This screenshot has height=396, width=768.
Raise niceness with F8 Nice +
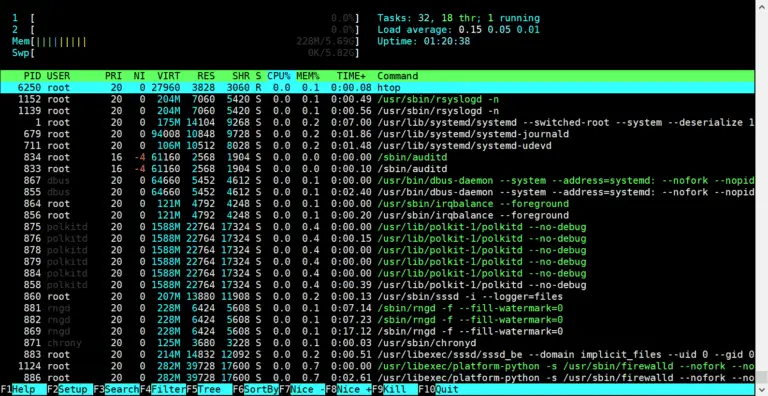pyautogui.click(x=348, y=390)
